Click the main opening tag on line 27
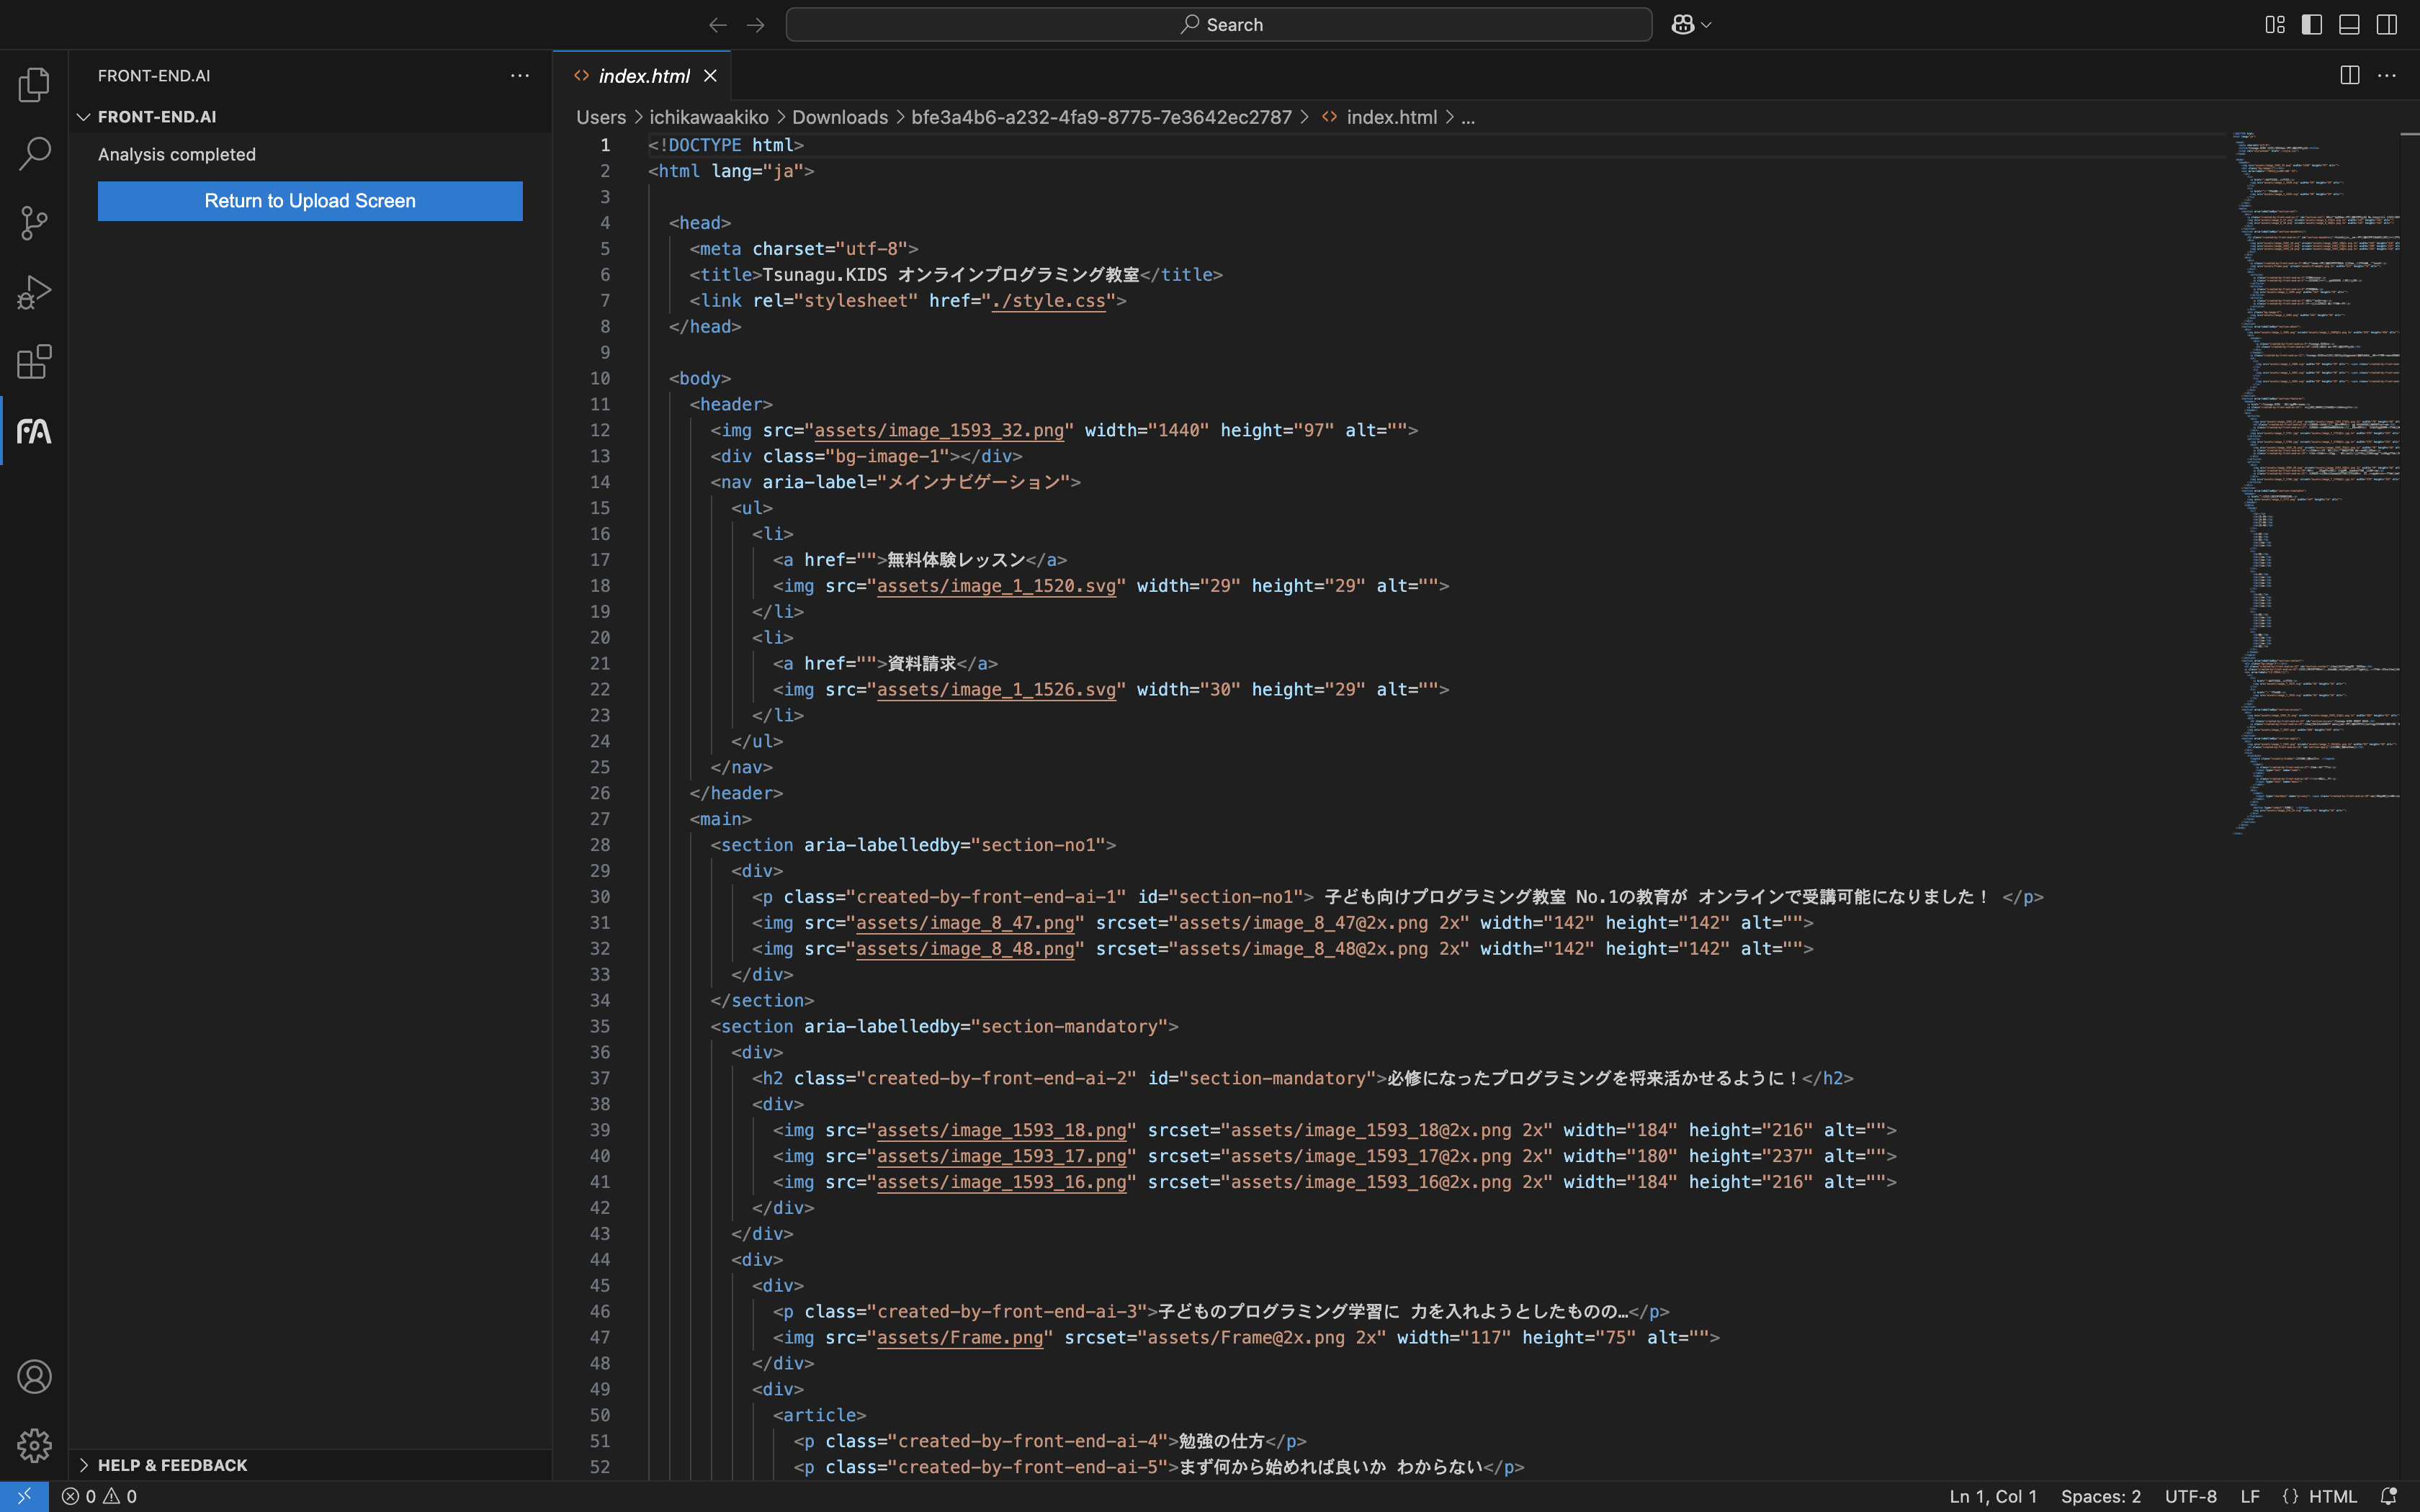 [720, 819]
